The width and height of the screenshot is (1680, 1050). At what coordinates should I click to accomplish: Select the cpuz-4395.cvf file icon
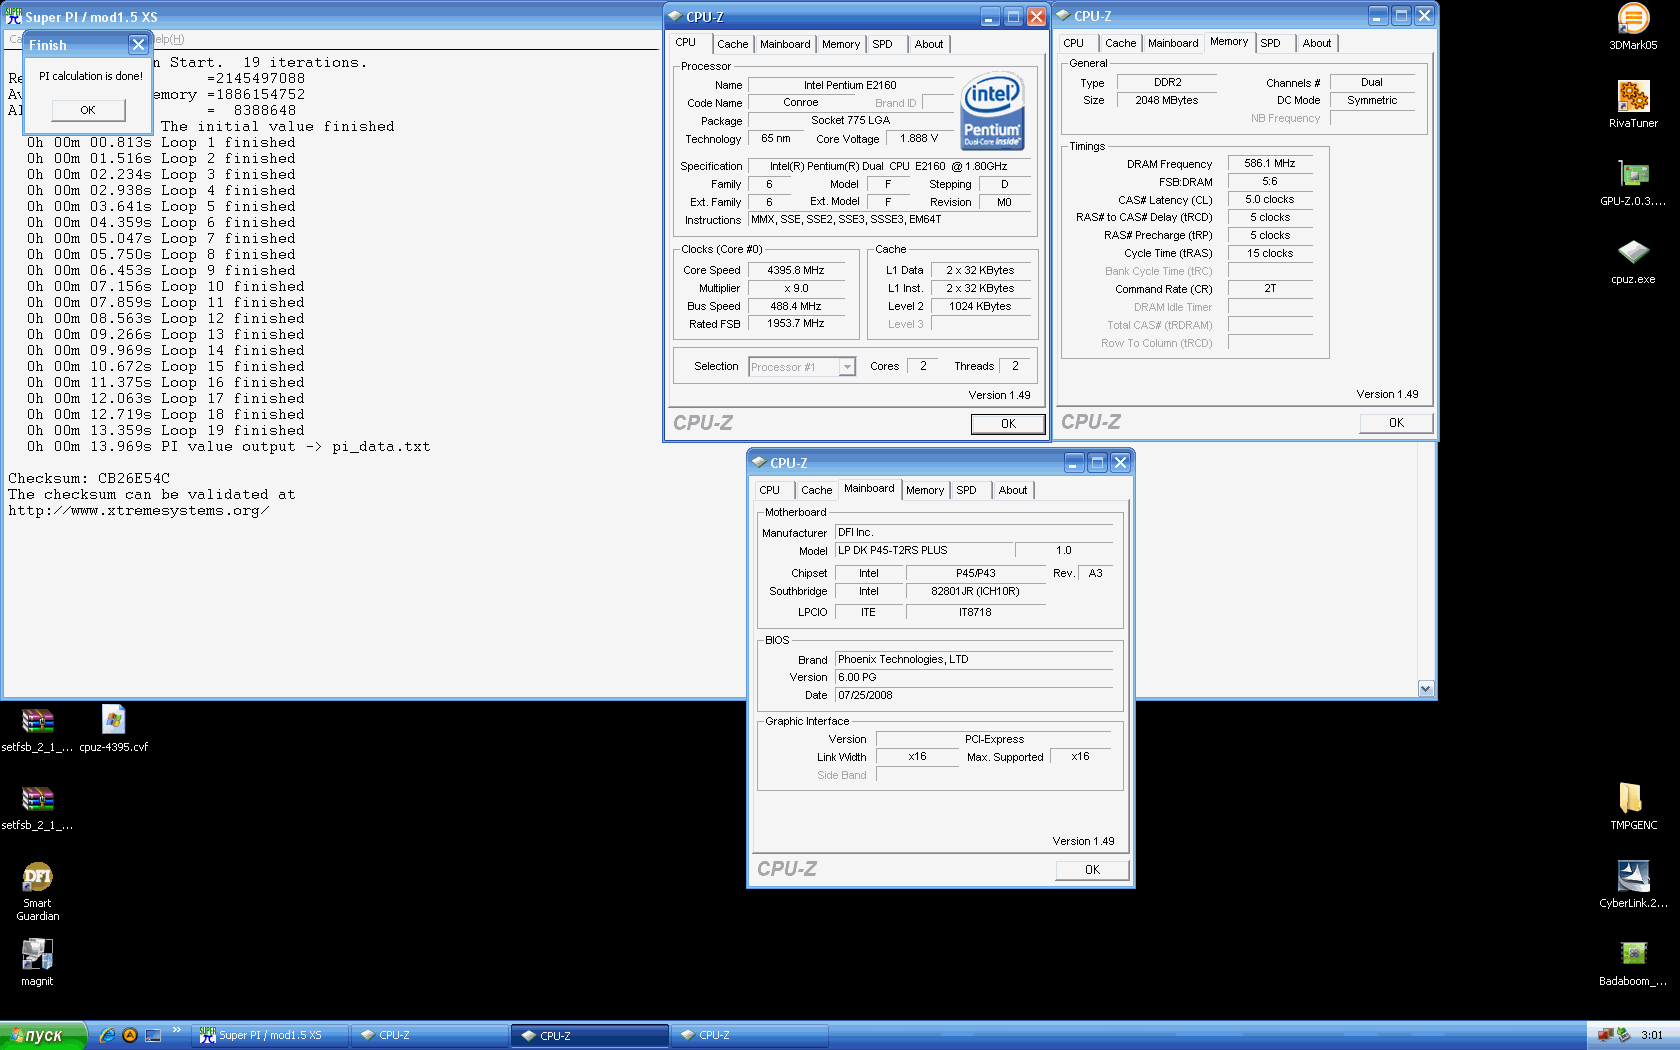[x=114, y=720]
